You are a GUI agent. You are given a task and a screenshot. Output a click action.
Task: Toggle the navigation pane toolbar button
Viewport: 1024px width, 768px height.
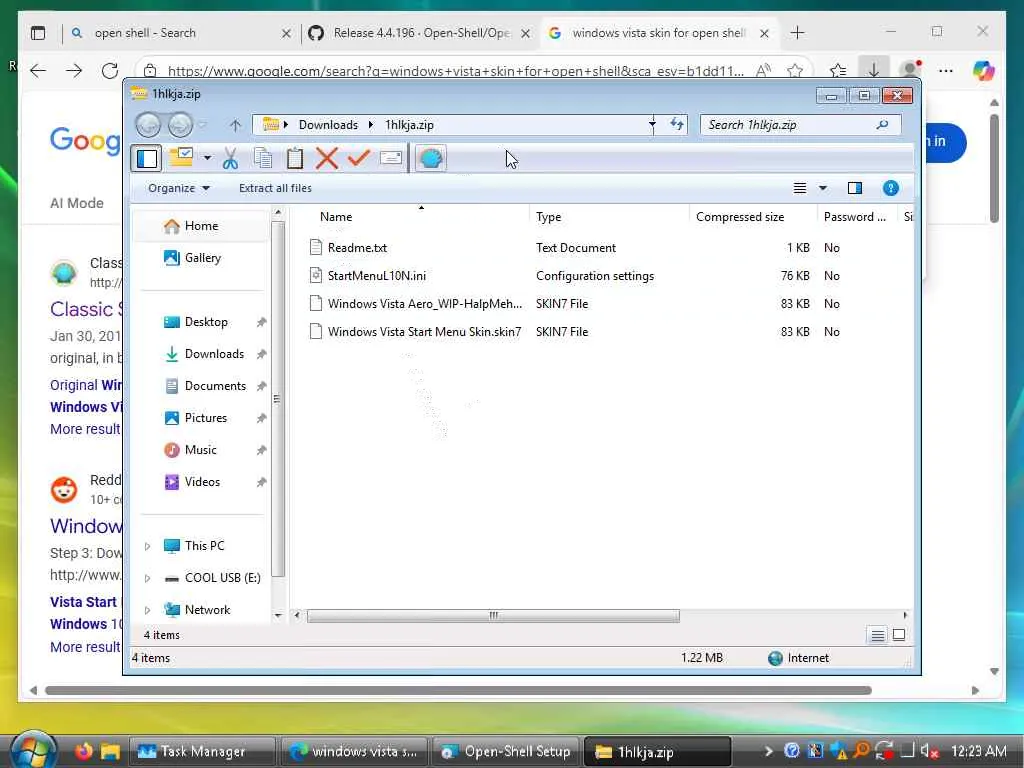(x=146, y=159)
